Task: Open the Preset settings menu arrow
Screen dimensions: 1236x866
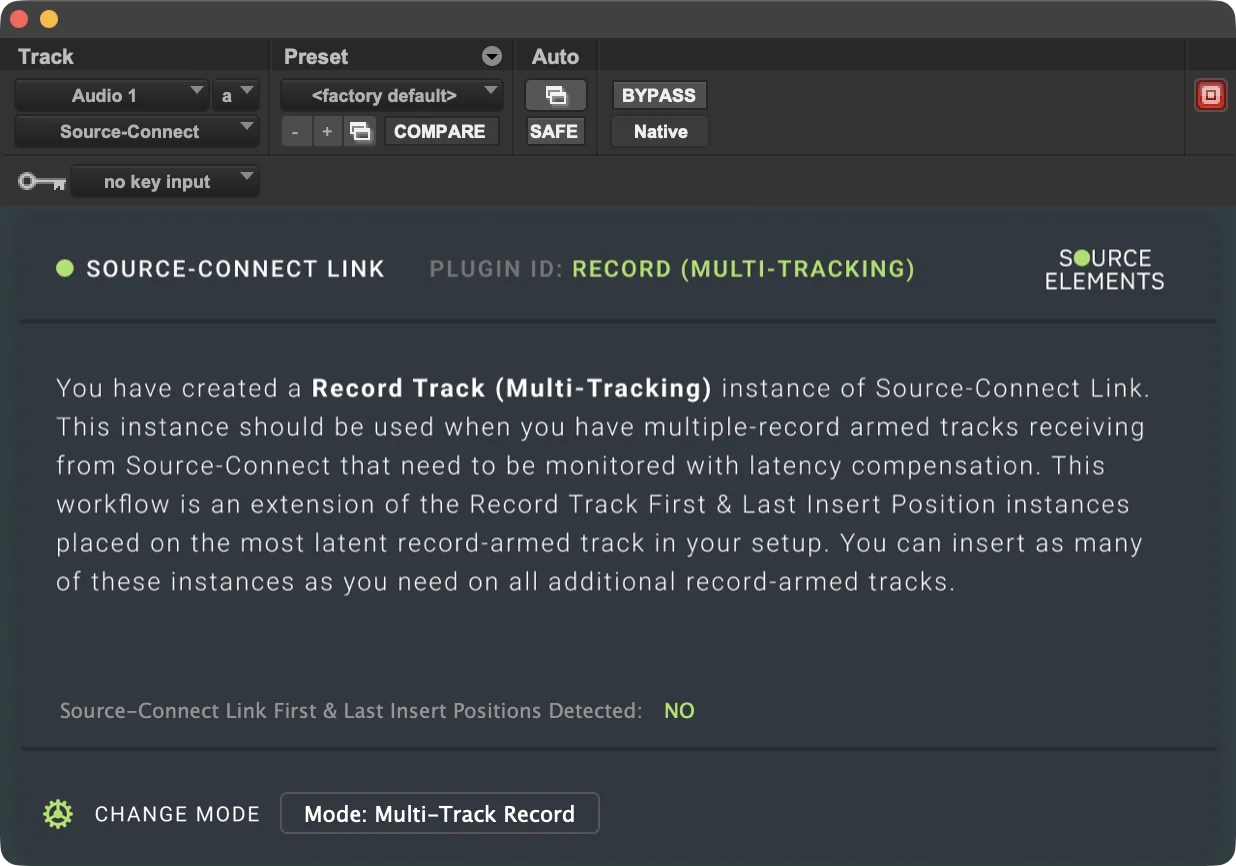Action: pos(491,56)
